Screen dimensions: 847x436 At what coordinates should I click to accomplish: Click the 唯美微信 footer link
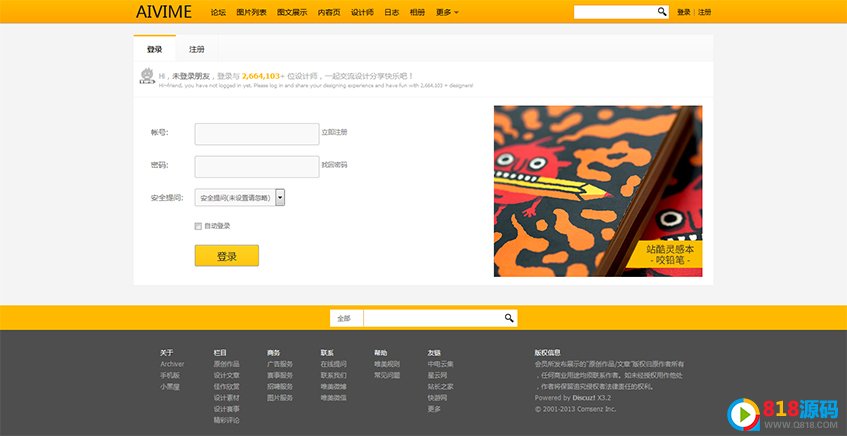(333, 398)
